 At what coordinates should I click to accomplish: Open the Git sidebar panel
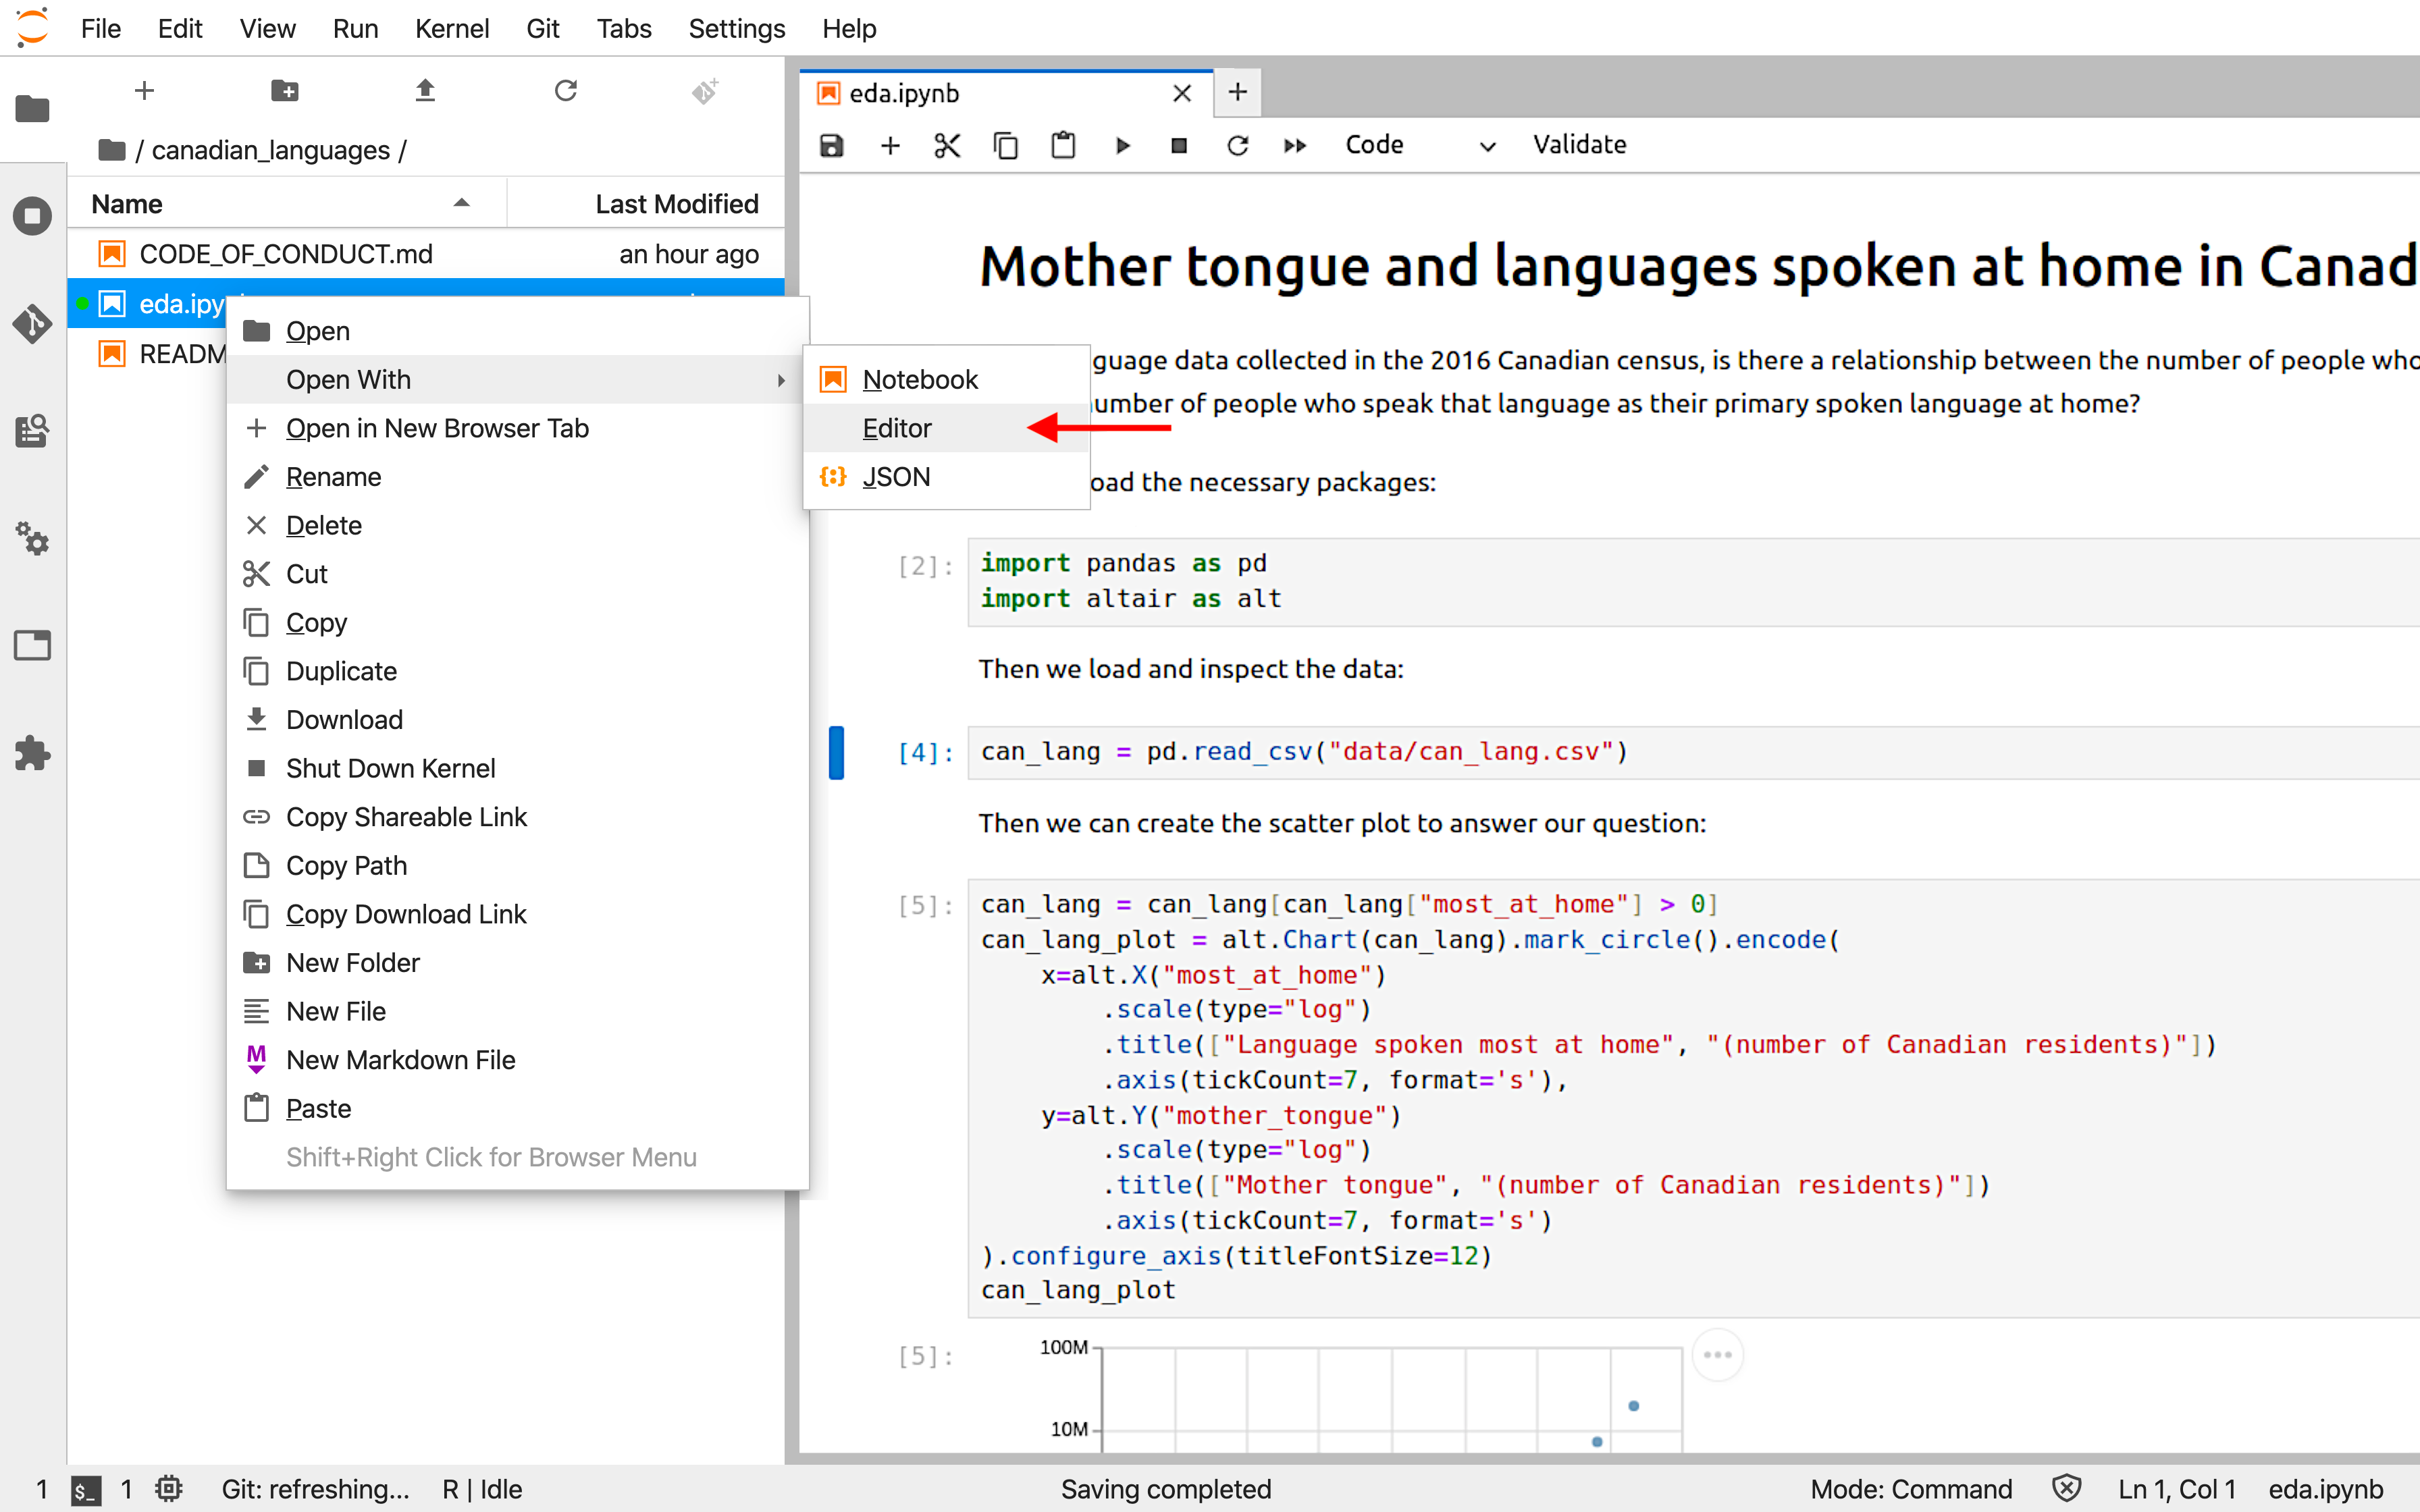pyautogui.click(x=32, y=323)
